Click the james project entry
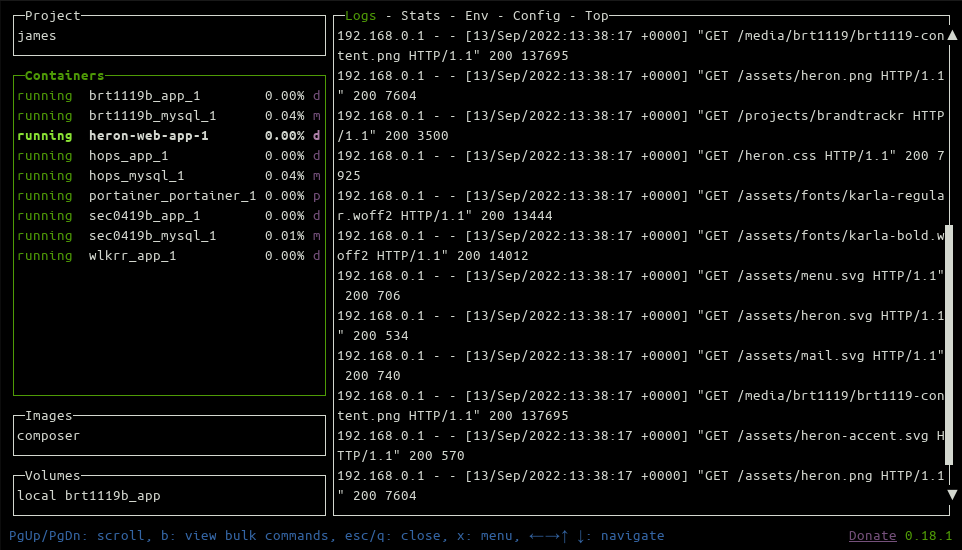The image size is (962, 550). click(37, 36)
